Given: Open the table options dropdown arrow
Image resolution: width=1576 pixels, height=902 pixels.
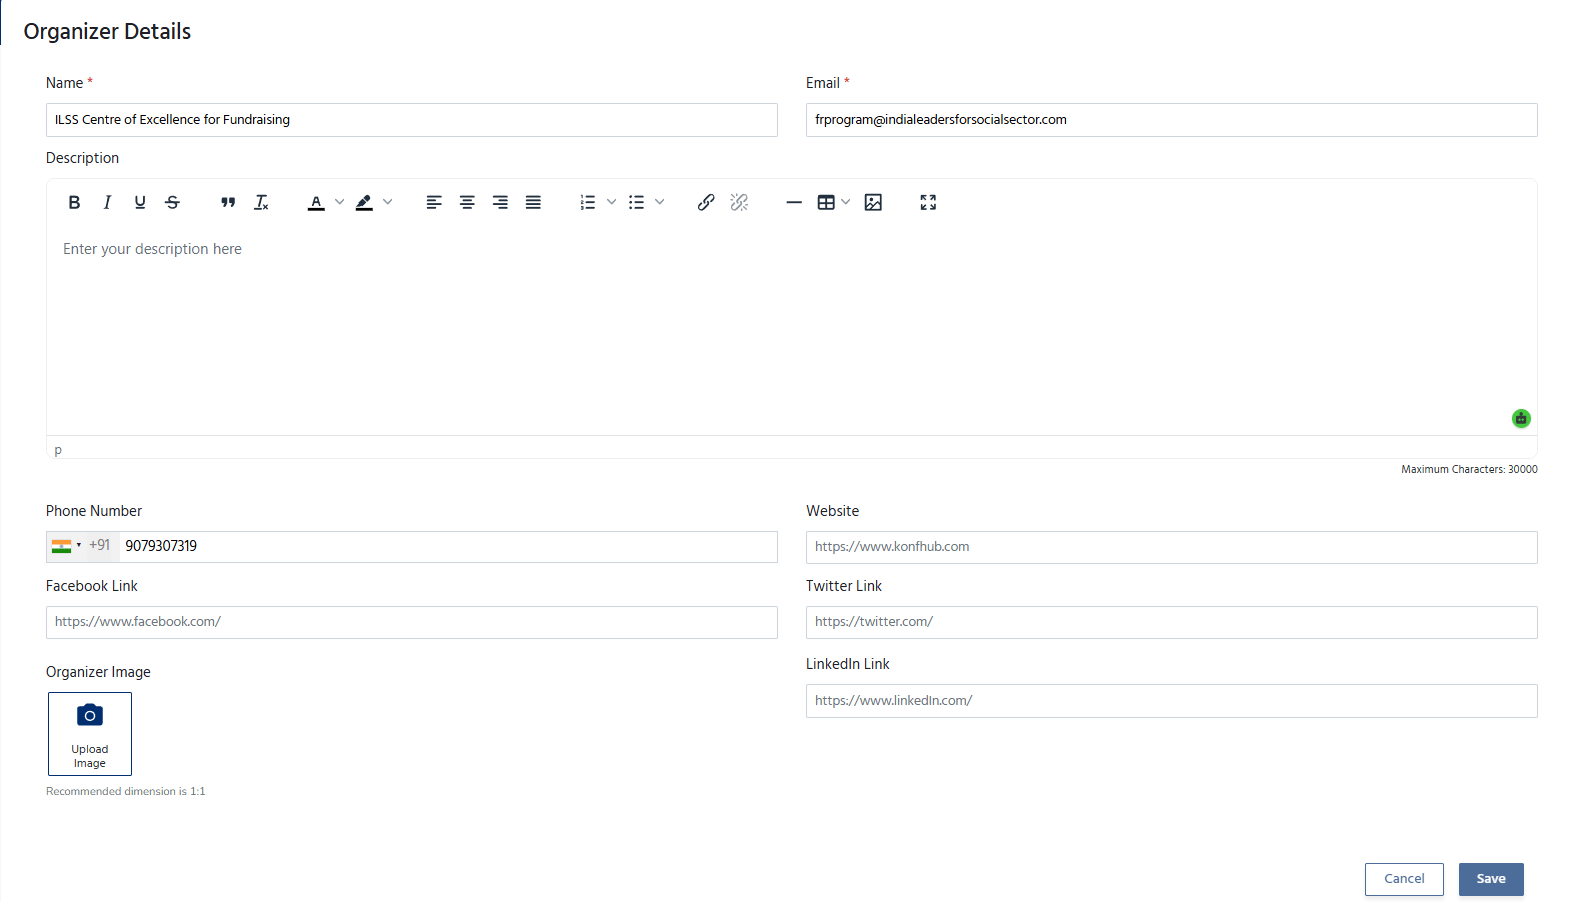Looking at the screenshot, I should pyautogui.click(x=846, y=202).
